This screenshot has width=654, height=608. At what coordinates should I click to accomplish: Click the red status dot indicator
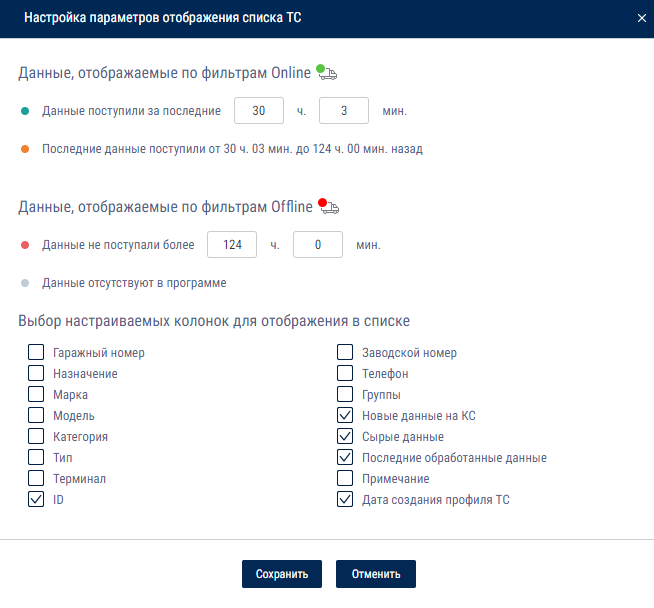coord(25,245)
